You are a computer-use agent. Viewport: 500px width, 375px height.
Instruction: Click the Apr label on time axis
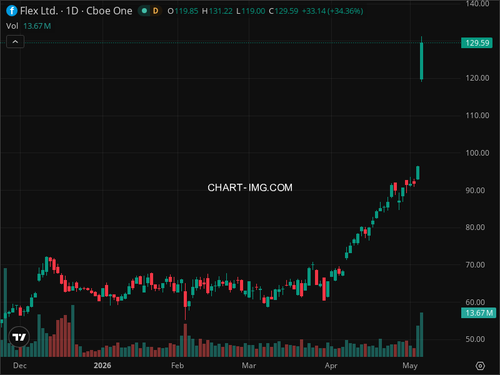click(x=331, y=366)
